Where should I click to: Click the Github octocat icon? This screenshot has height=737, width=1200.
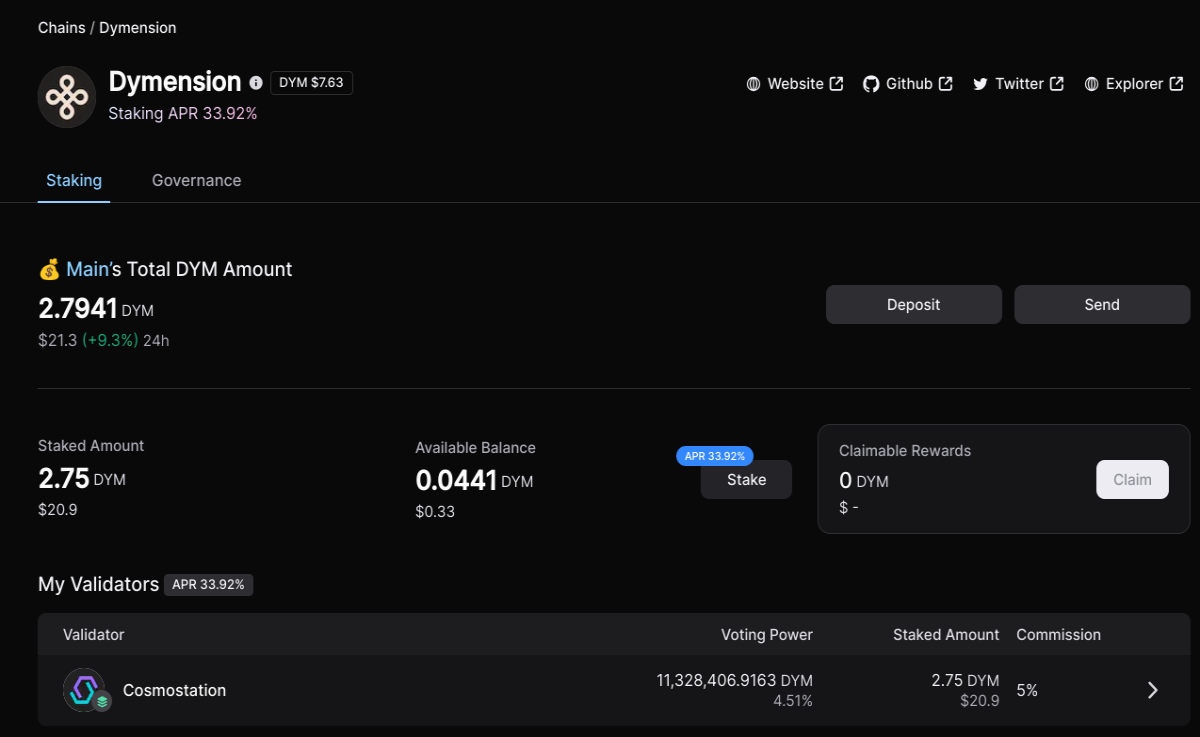pos(871,84)
